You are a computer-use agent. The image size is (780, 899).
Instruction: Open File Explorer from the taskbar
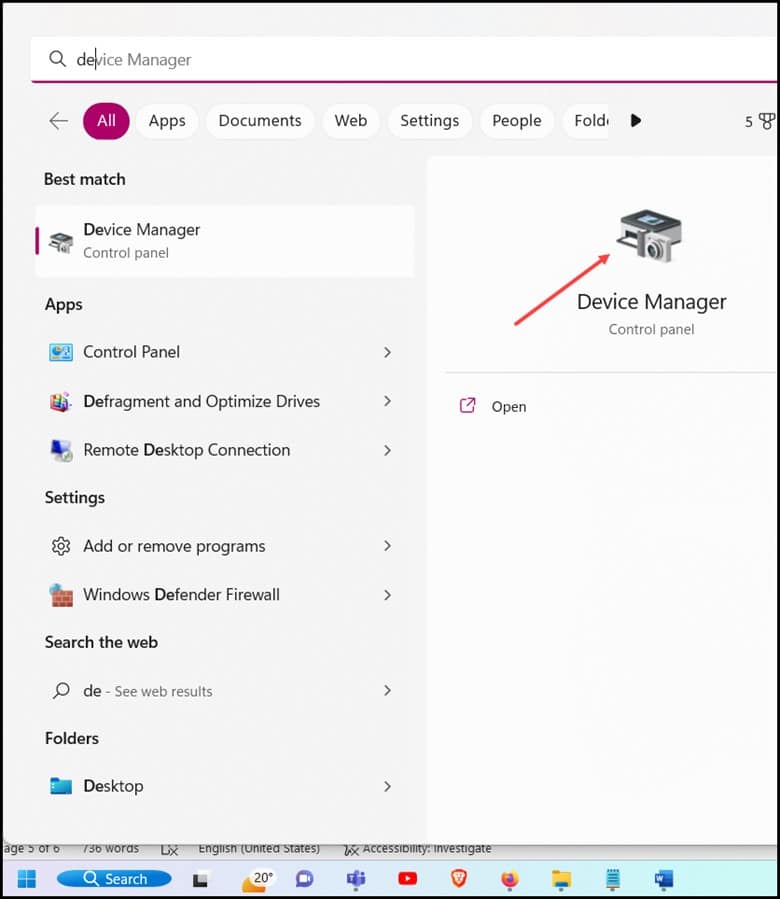(561, 879)
